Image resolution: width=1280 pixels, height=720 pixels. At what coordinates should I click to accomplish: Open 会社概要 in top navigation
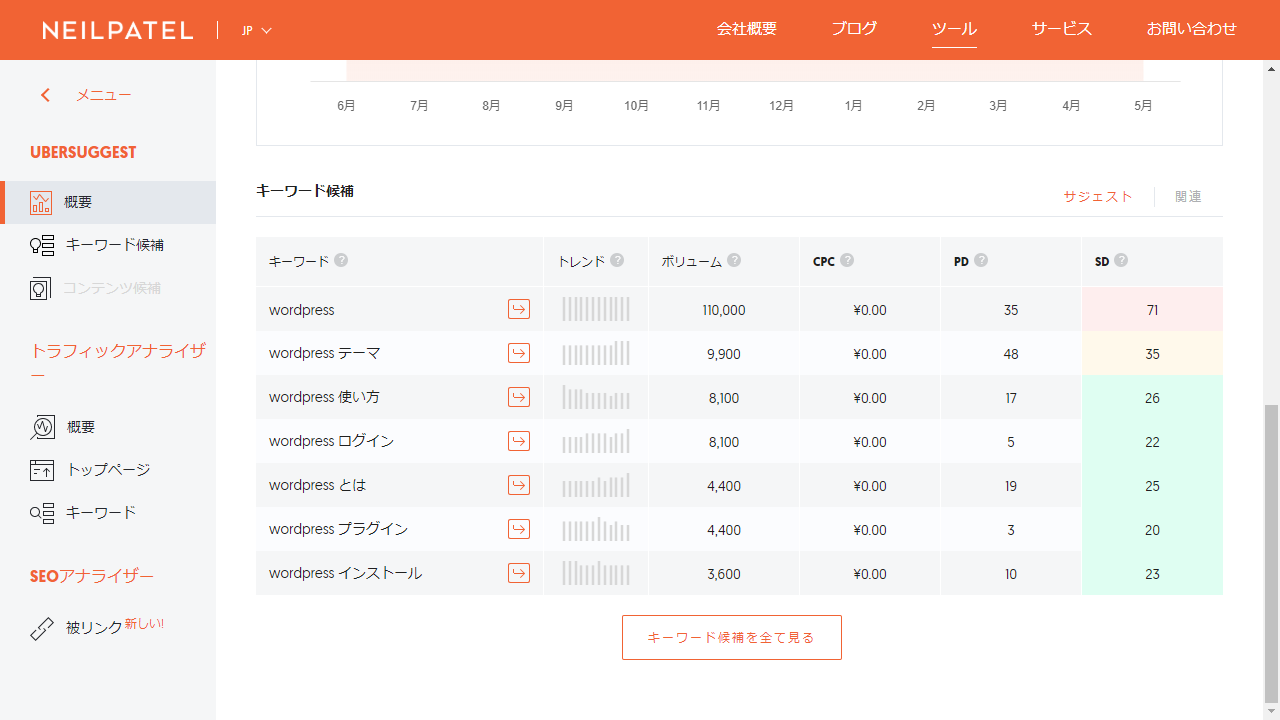click(747, 29)
